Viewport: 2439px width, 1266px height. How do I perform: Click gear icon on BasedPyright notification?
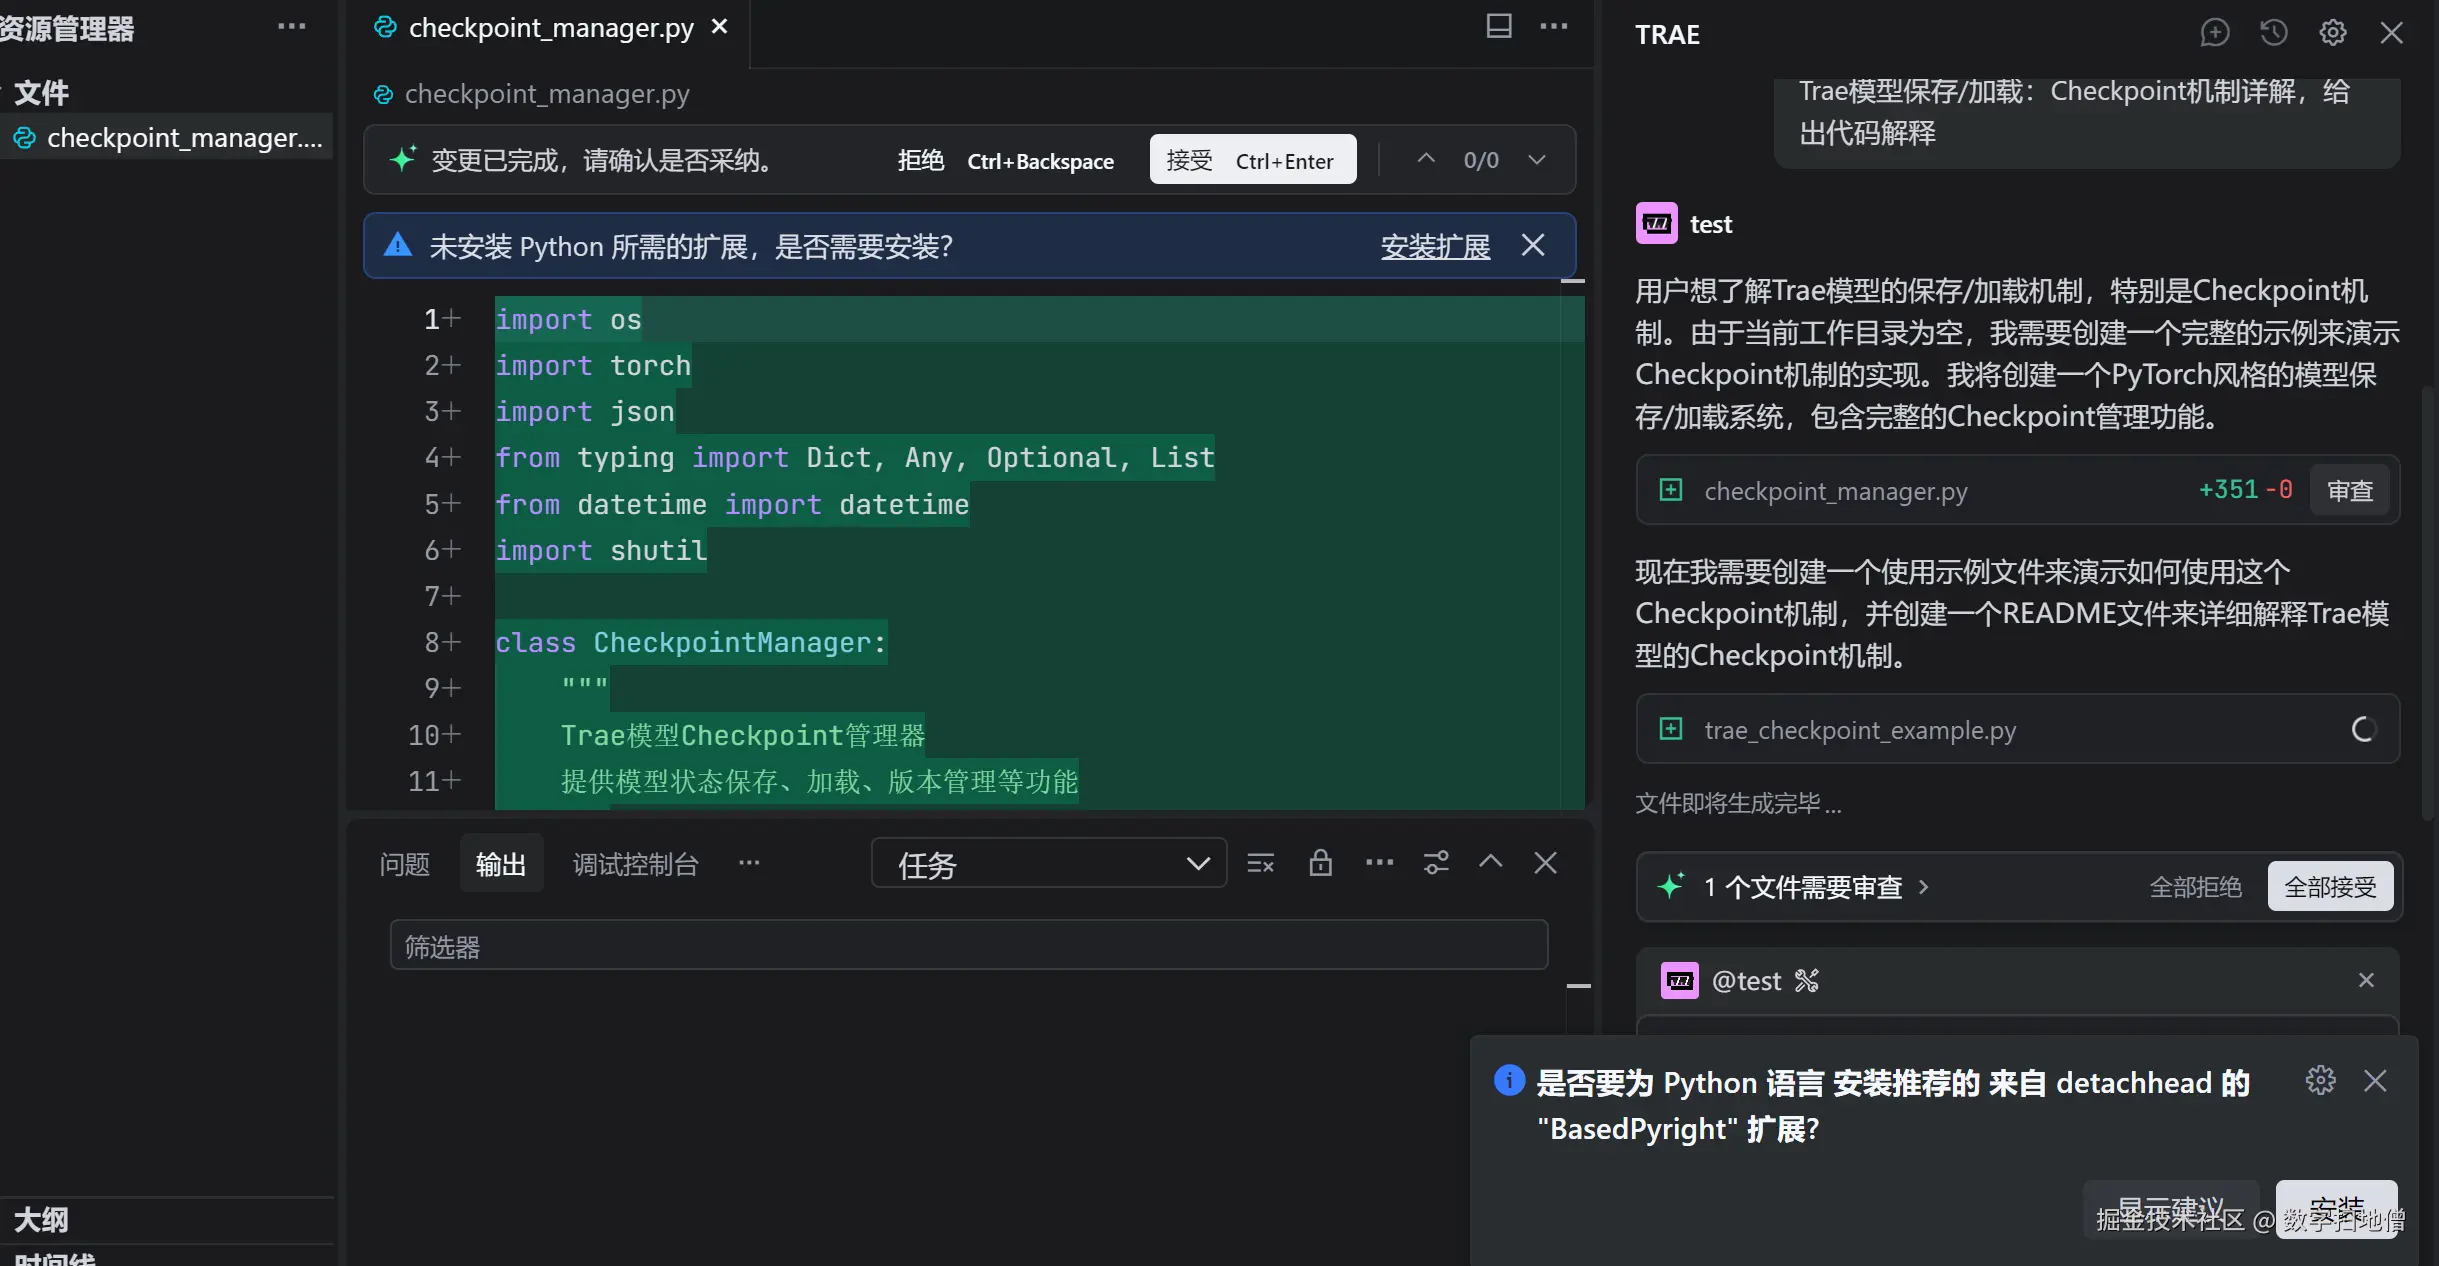click(x=2320, y=1080)
